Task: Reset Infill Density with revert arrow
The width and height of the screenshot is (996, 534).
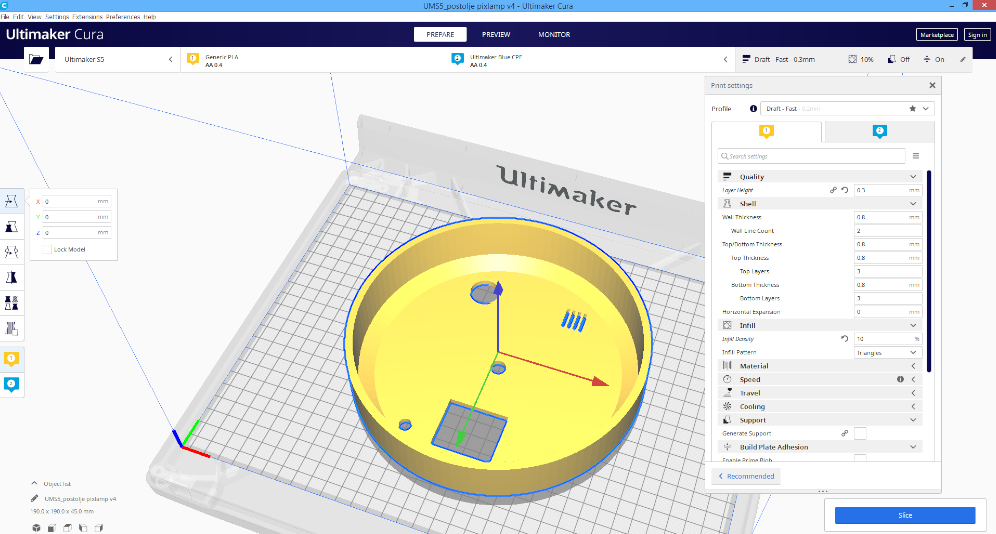Action: click(845, 338)
